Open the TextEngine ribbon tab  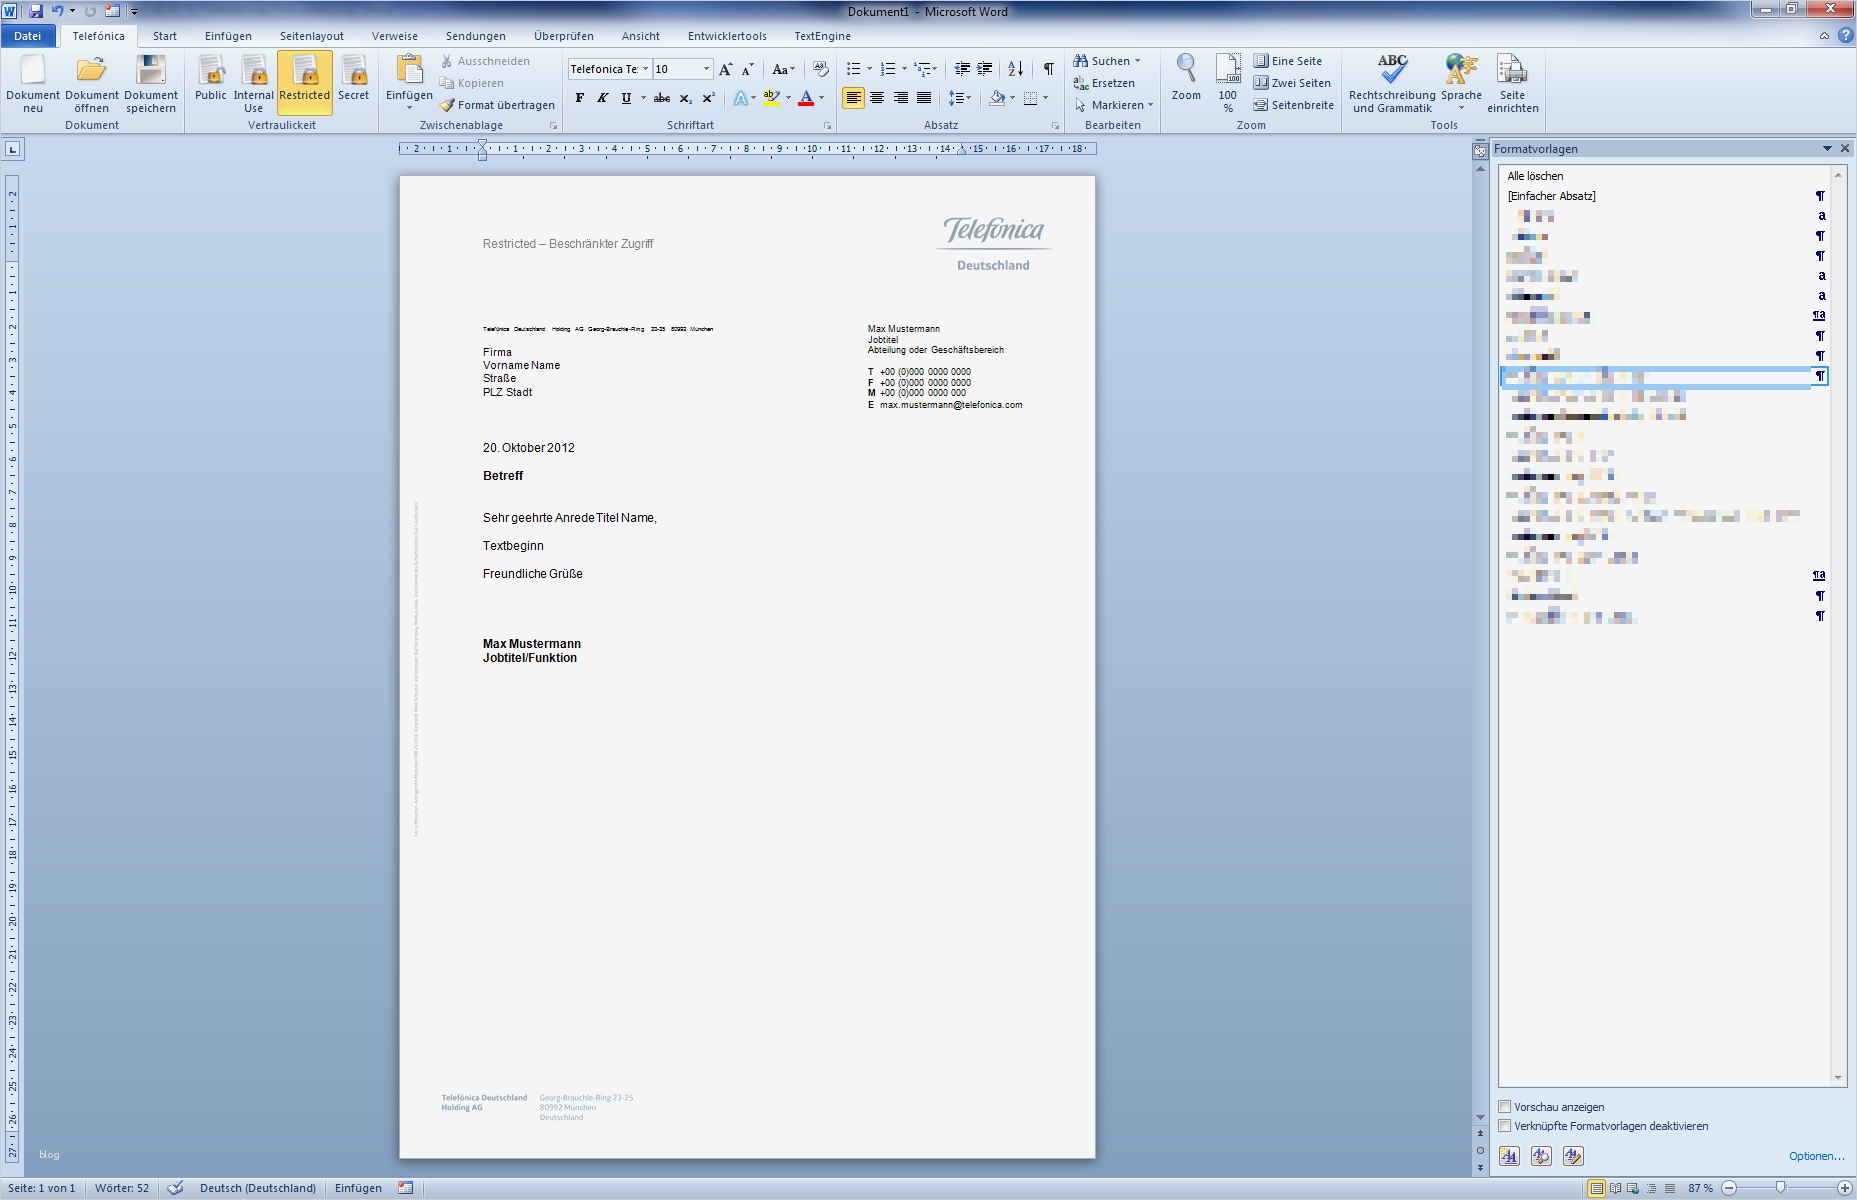click(x=822, y=36)
